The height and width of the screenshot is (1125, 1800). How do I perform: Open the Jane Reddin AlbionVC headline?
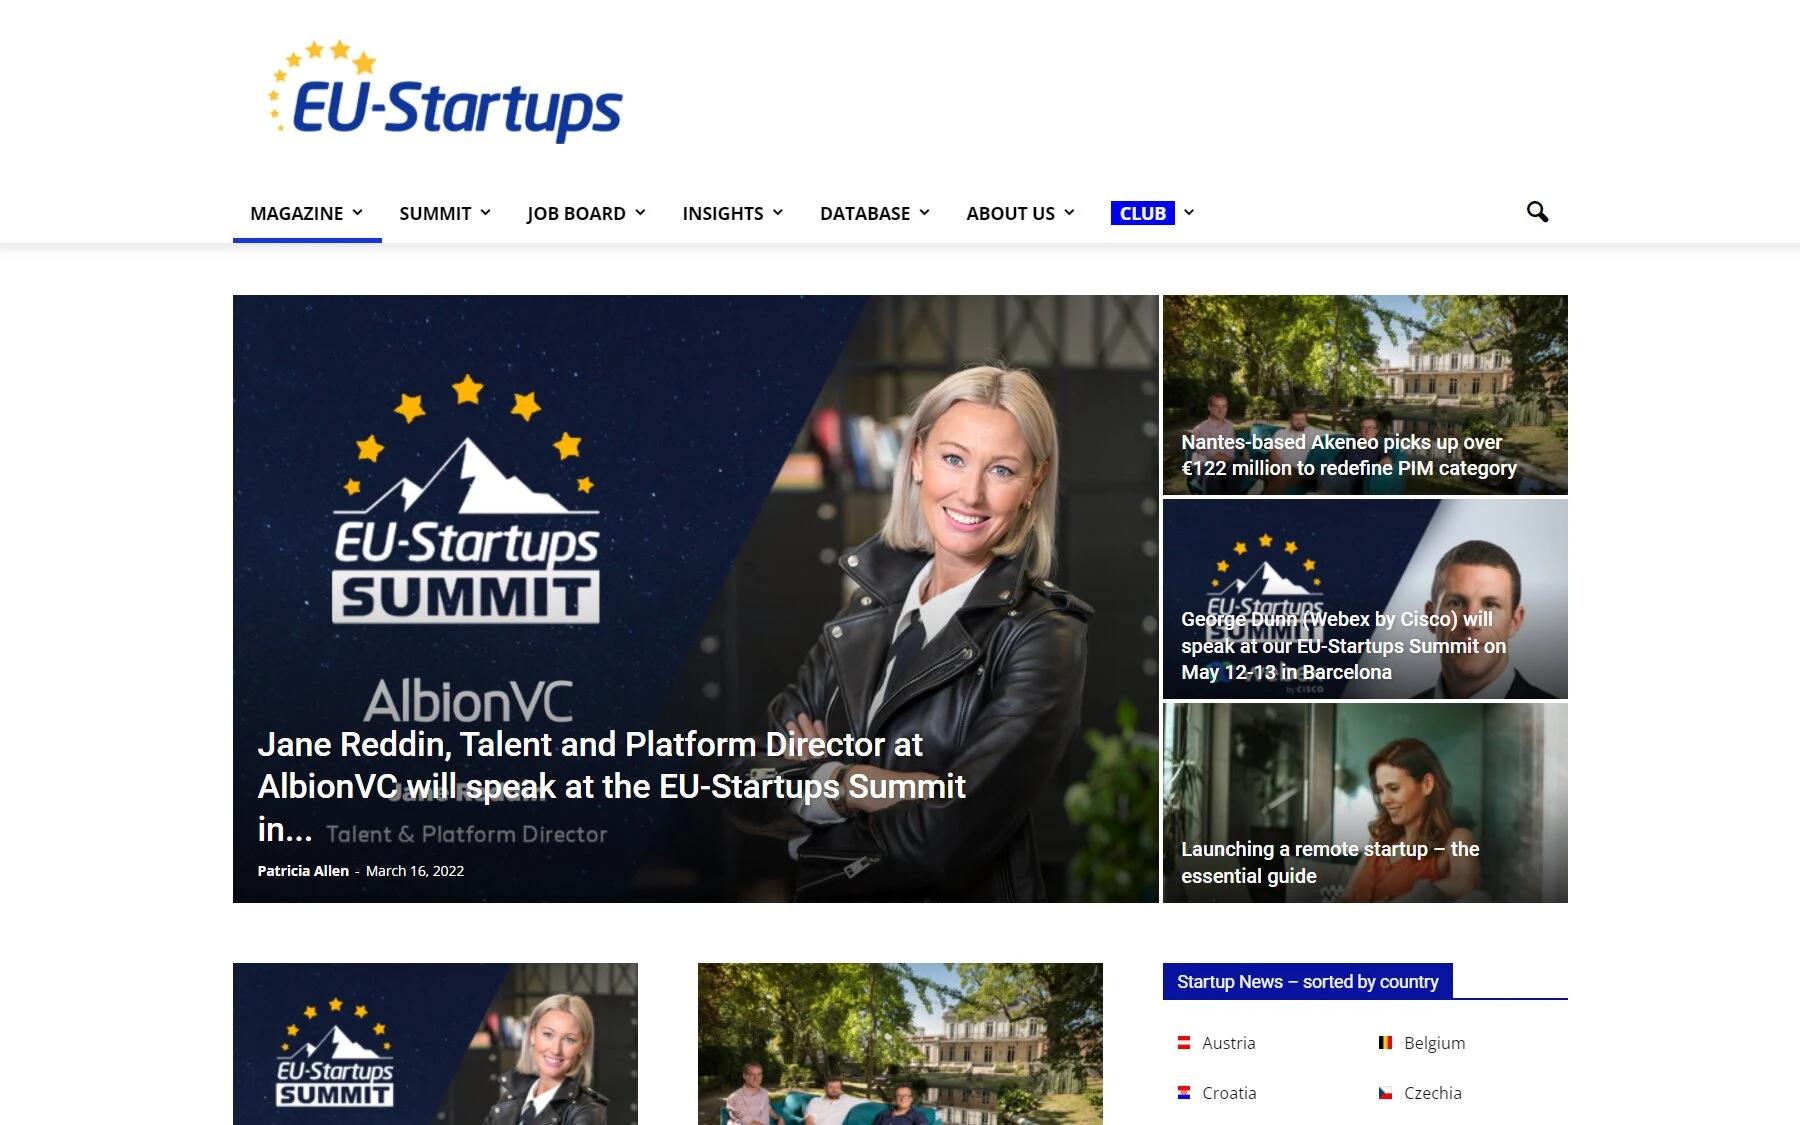[x=611, y=786]
